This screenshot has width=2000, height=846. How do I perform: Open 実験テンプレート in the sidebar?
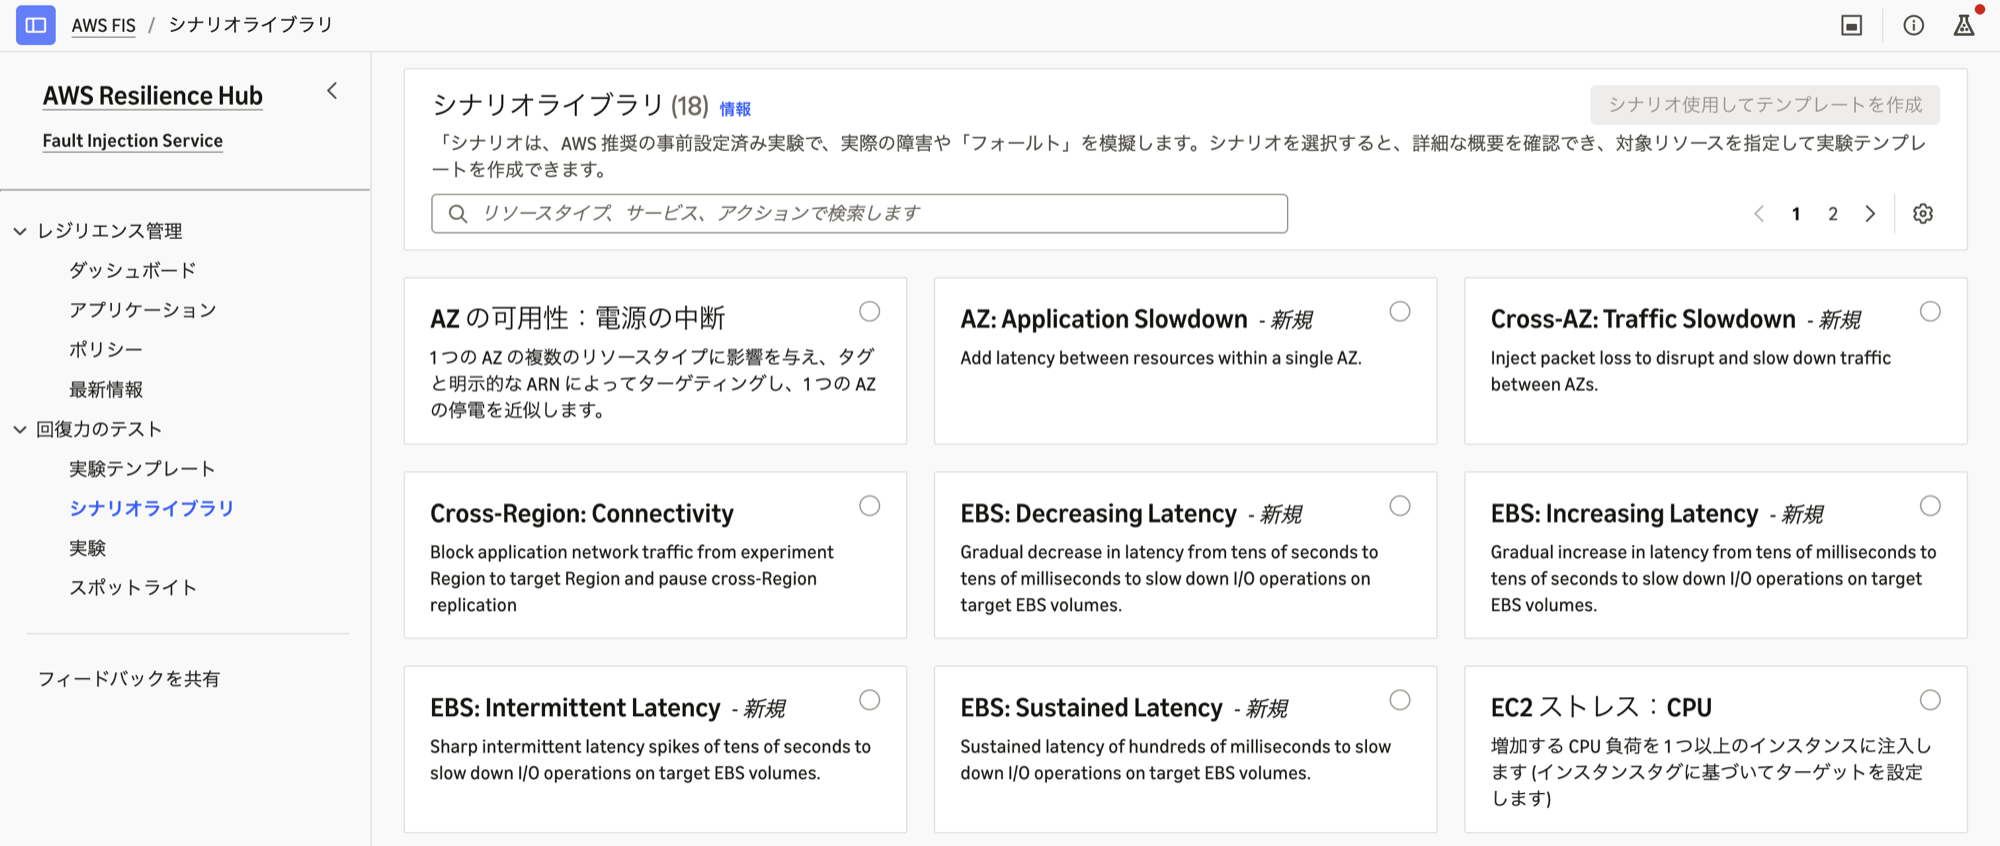142,469
